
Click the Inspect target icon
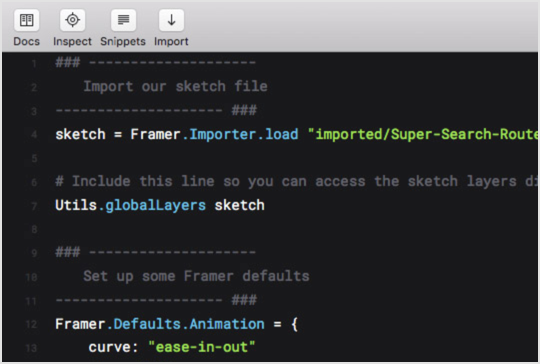[72, 20]
